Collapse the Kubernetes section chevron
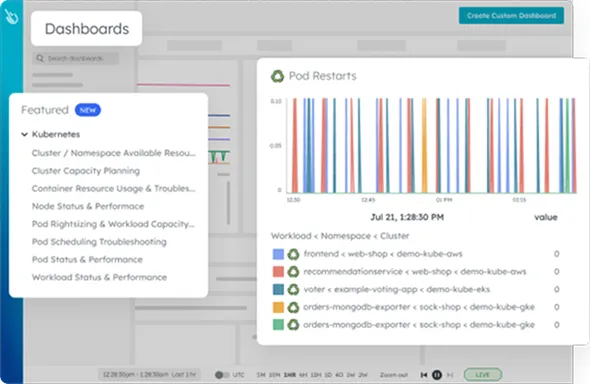This screenshot has height=384, width=590. (x=24, y=134)
